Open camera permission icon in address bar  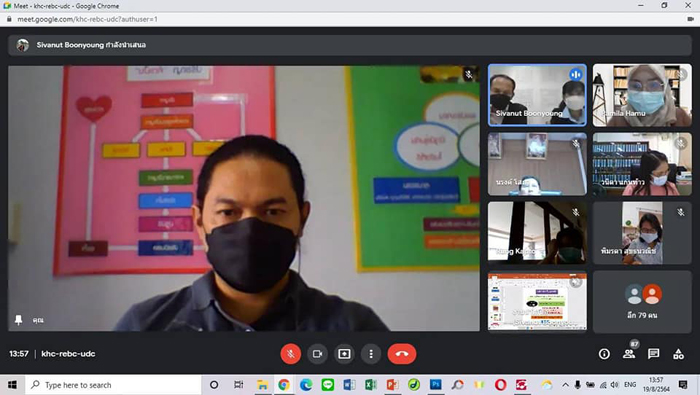[x=690, y=19]
